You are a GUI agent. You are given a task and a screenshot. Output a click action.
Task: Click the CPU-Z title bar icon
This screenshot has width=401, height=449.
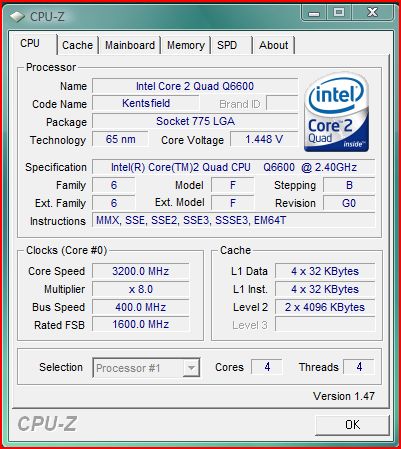tap(18, 17)
